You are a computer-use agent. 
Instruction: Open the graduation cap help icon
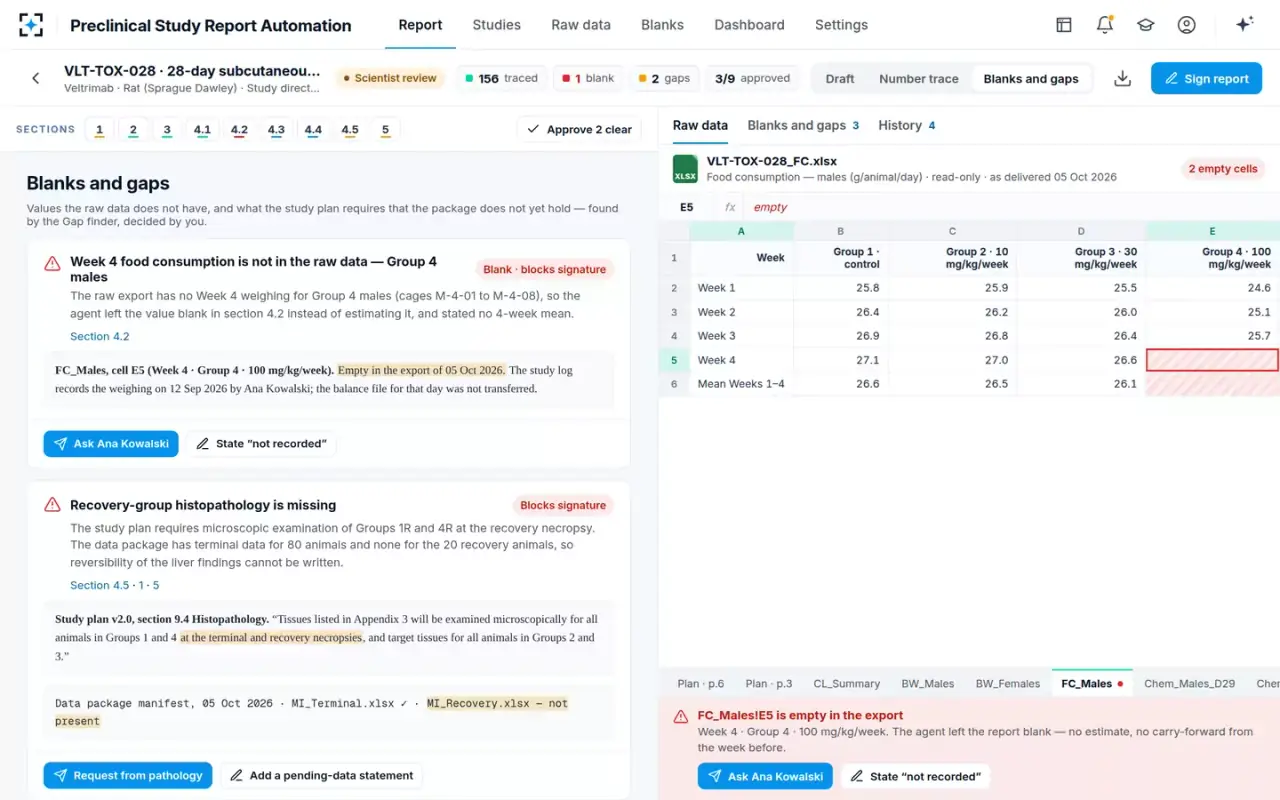click(1146, 25)
